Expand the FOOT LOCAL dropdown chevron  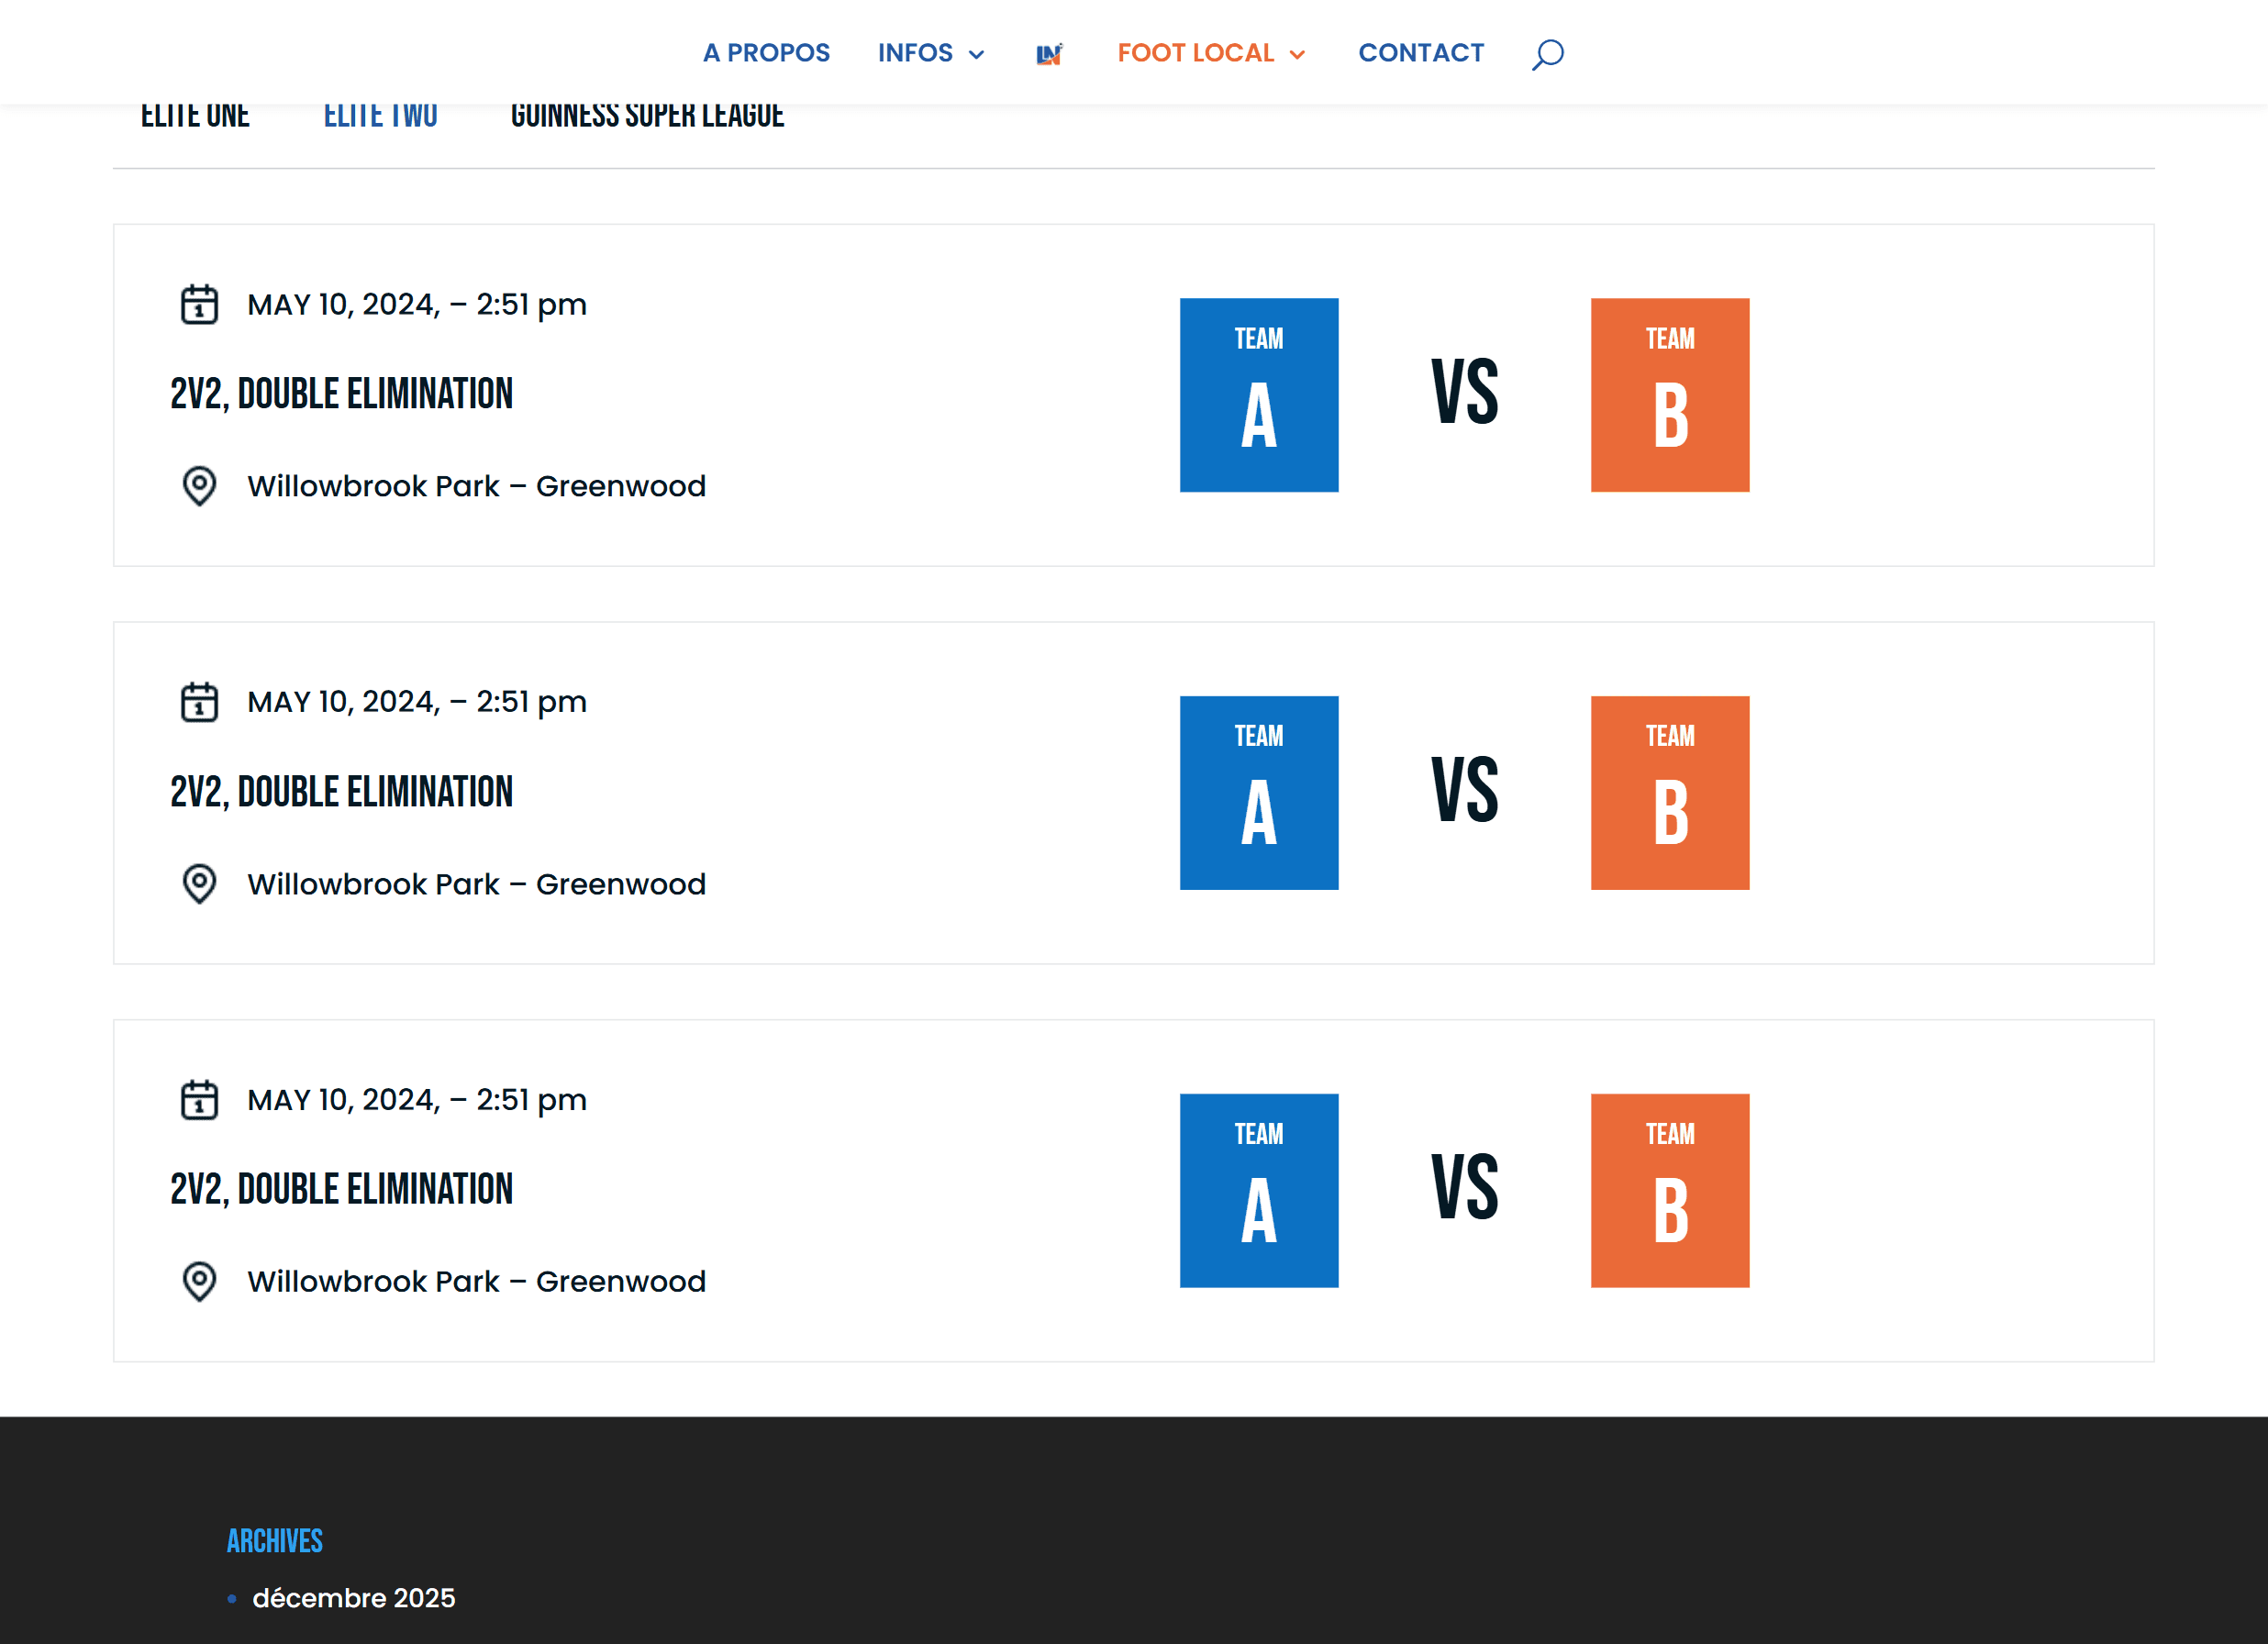point(1298,55)
